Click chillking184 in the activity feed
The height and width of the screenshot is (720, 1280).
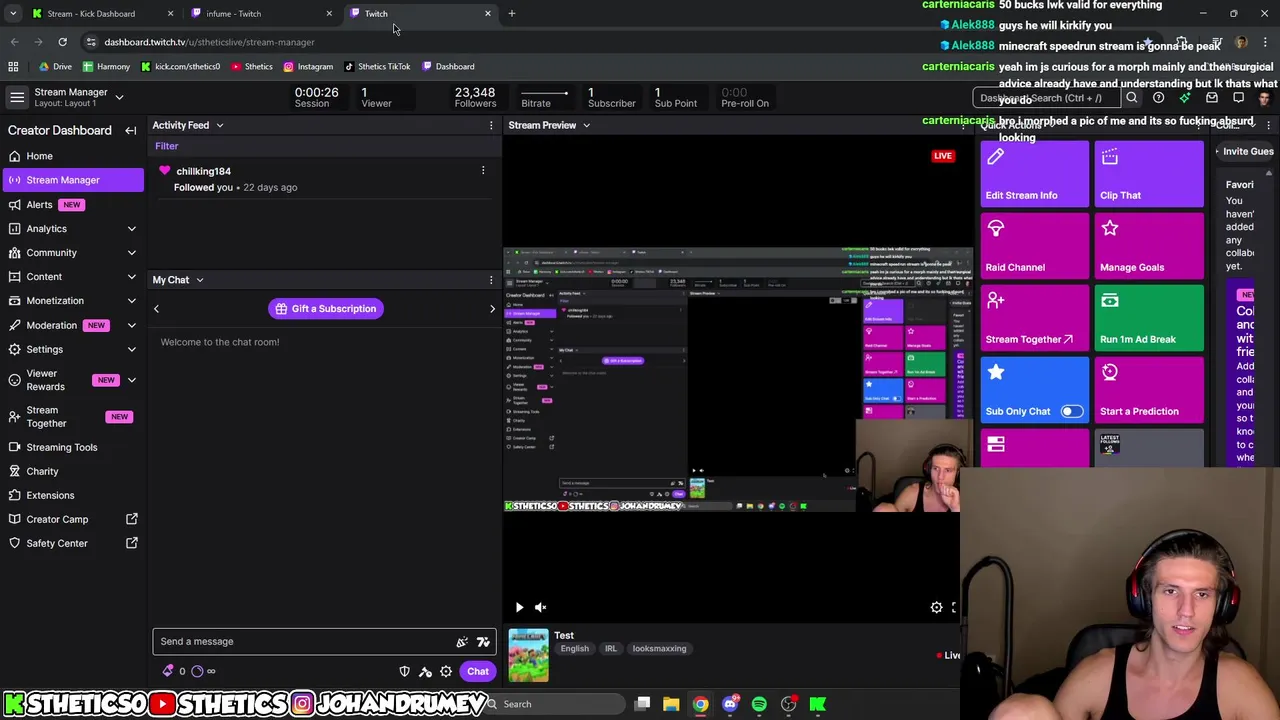tap(203, 171)
